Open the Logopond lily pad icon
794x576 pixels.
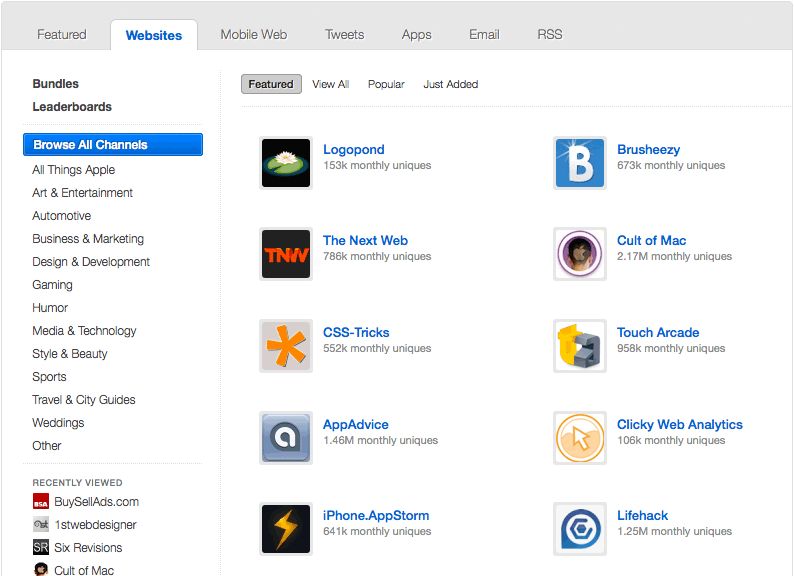pyautogui.click(x=286, y=163)
